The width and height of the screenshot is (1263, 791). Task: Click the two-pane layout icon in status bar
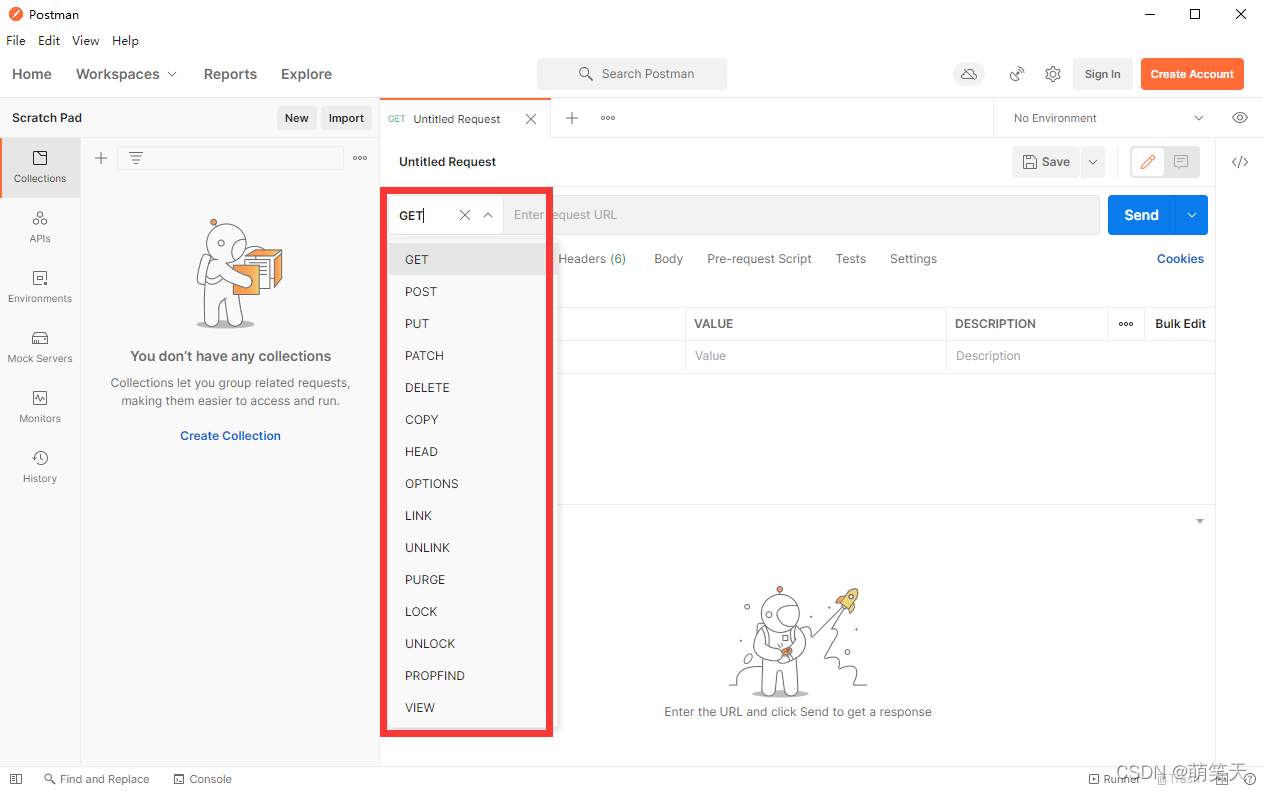[15, 779]
